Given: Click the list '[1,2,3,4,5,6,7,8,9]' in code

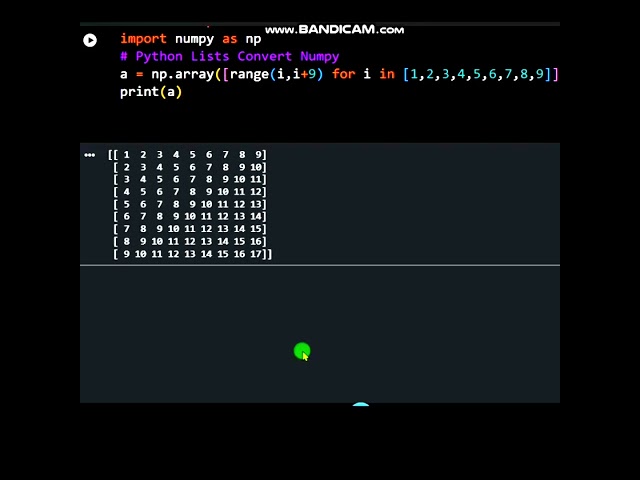Looking at the screenshot, I should coord(477,74).
